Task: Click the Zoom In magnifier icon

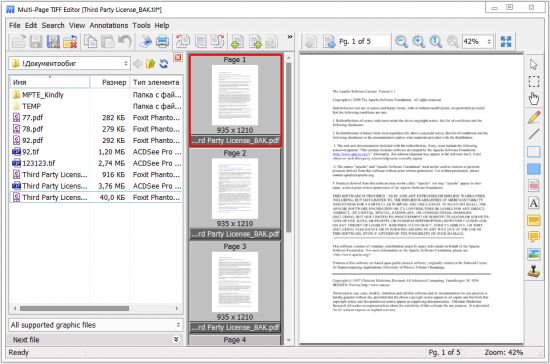Action: coord(418,42)
